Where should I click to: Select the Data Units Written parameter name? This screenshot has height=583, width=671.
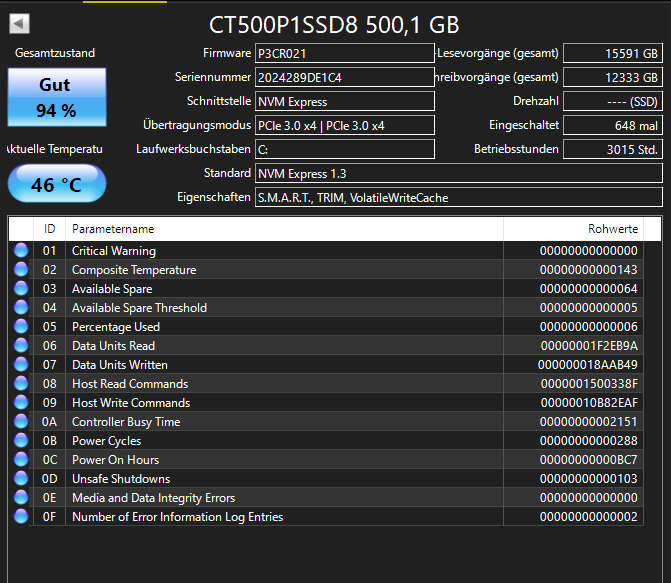[120, 365]
